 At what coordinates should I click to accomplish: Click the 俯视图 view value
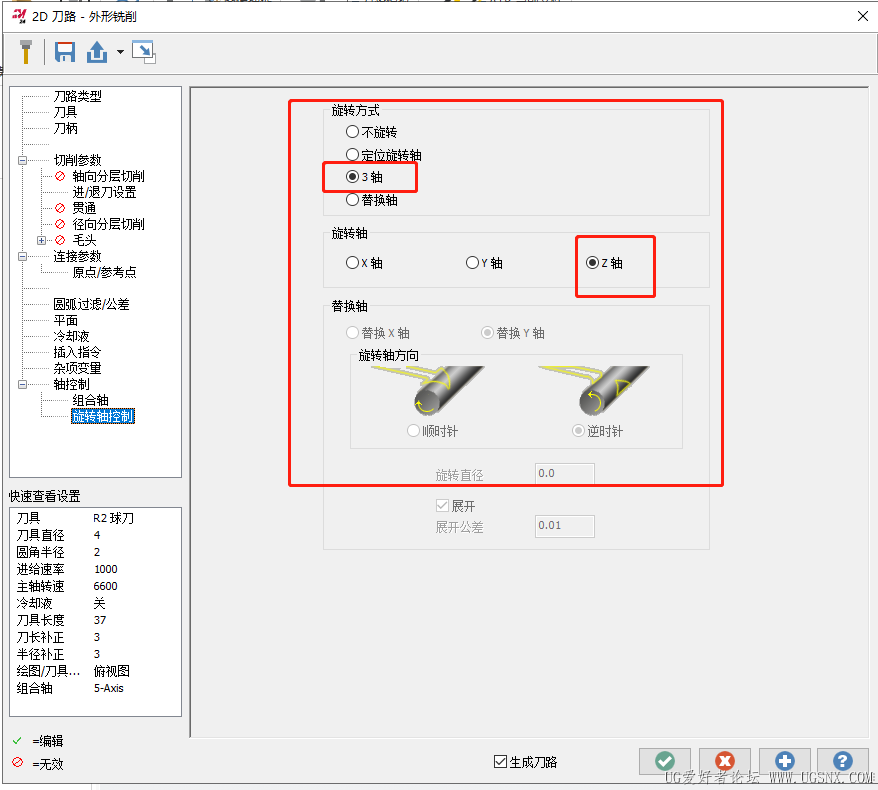point(111,671)
